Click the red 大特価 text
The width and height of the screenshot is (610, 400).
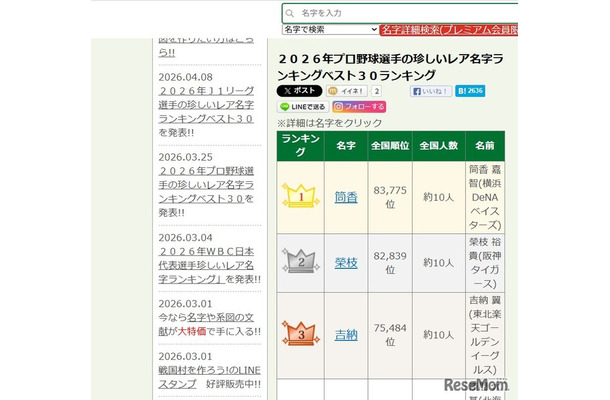(x=192, y=332)
